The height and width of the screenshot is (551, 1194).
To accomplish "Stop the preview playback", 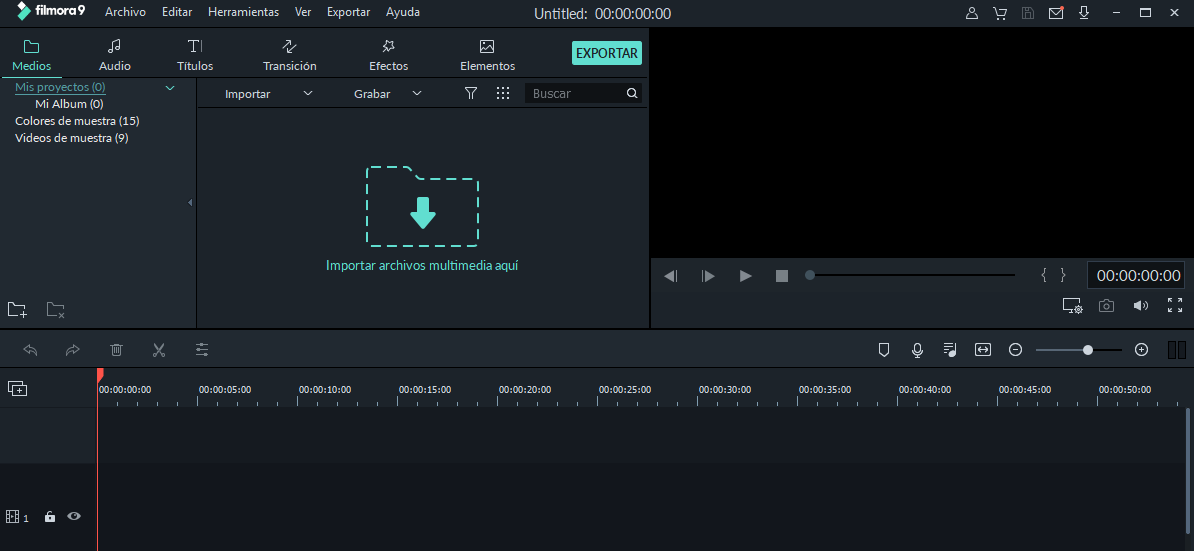I will coord(782,276).
